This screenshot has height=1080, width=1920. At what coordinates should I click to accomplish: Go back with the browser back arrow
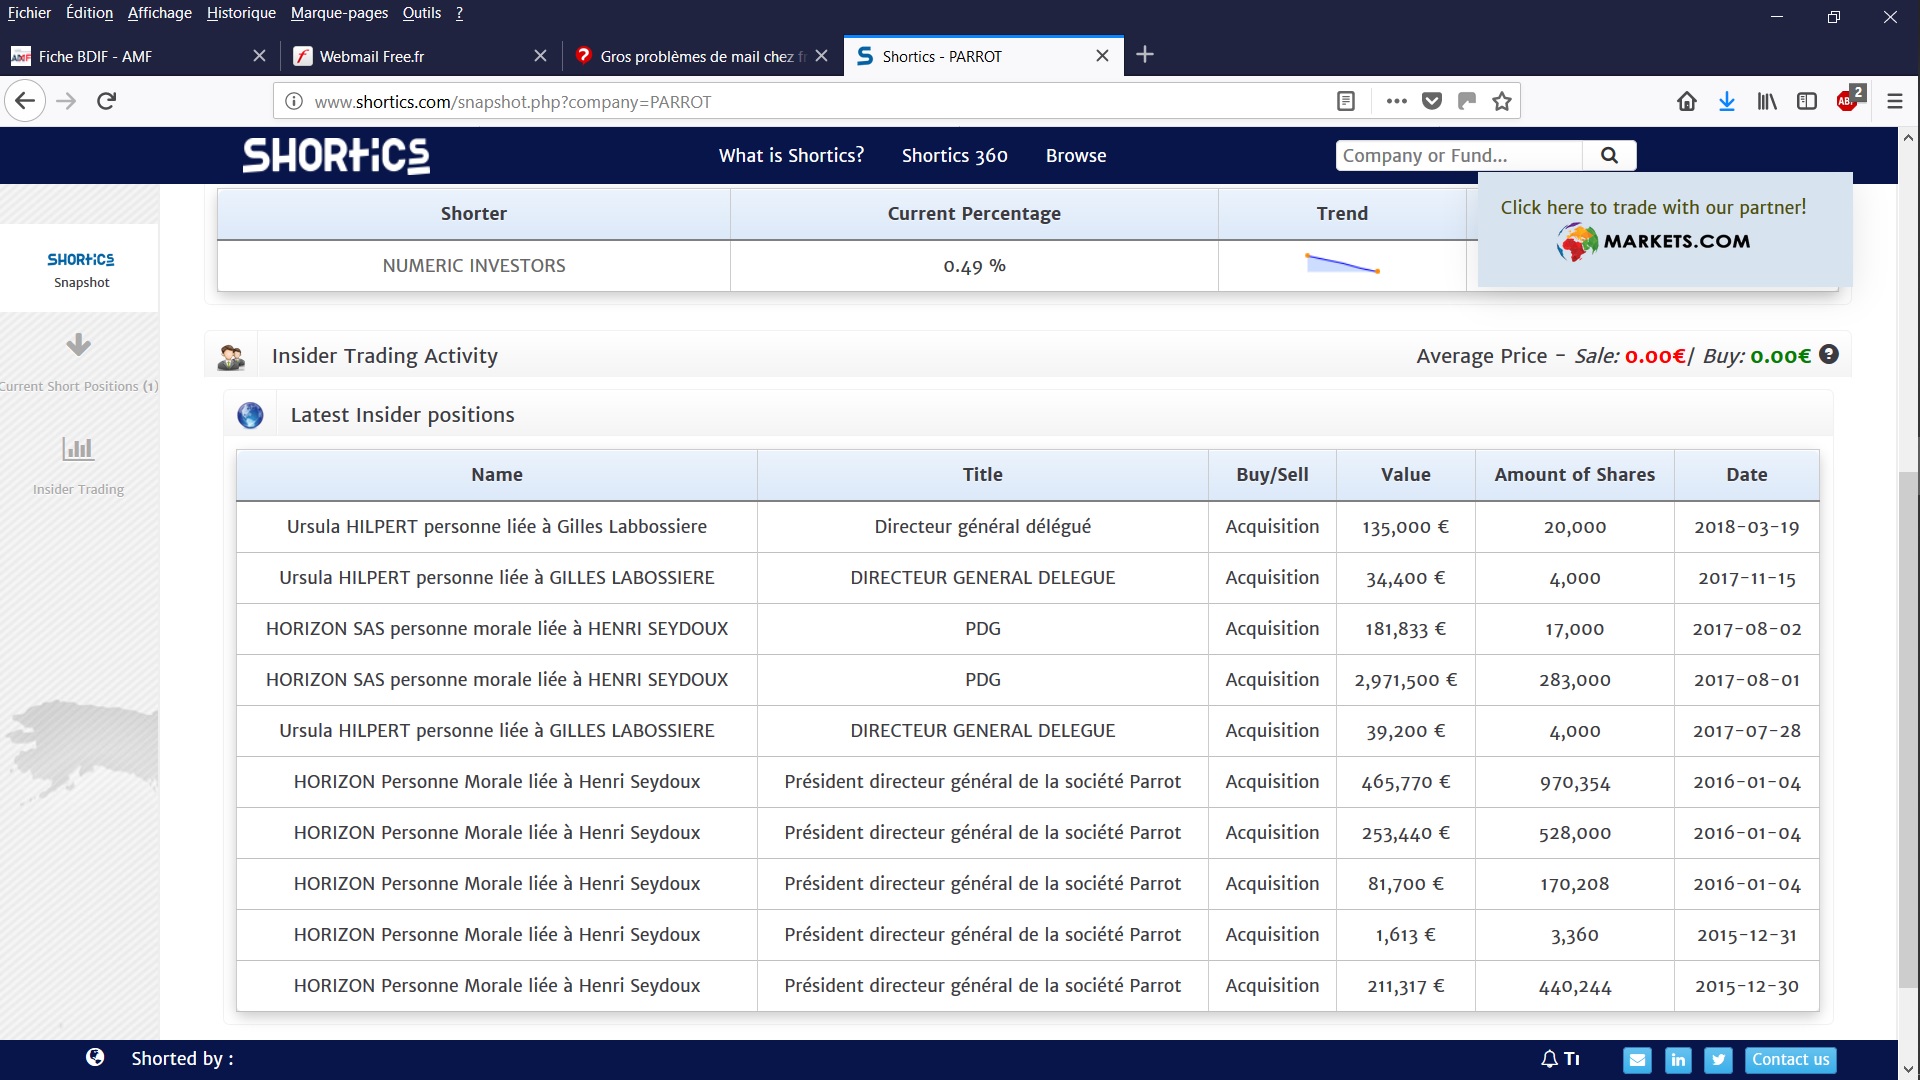[25, 101]
